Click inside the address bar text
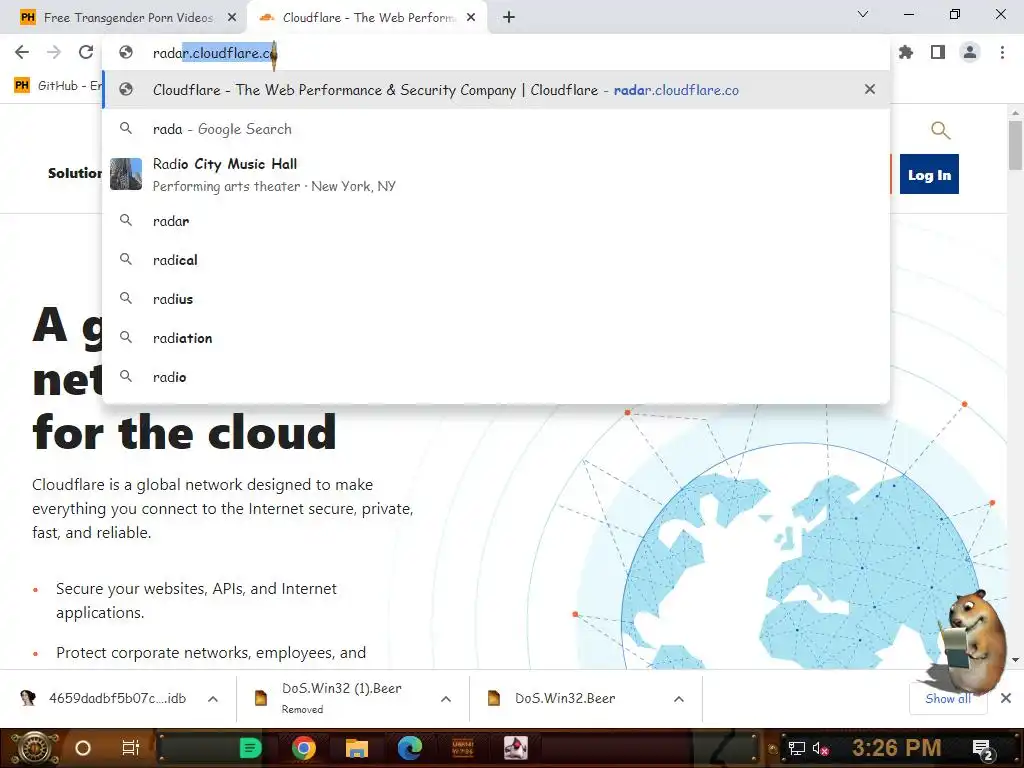Image resolution: width=1024 pixels, height=768 pixels. click(215, 53)
